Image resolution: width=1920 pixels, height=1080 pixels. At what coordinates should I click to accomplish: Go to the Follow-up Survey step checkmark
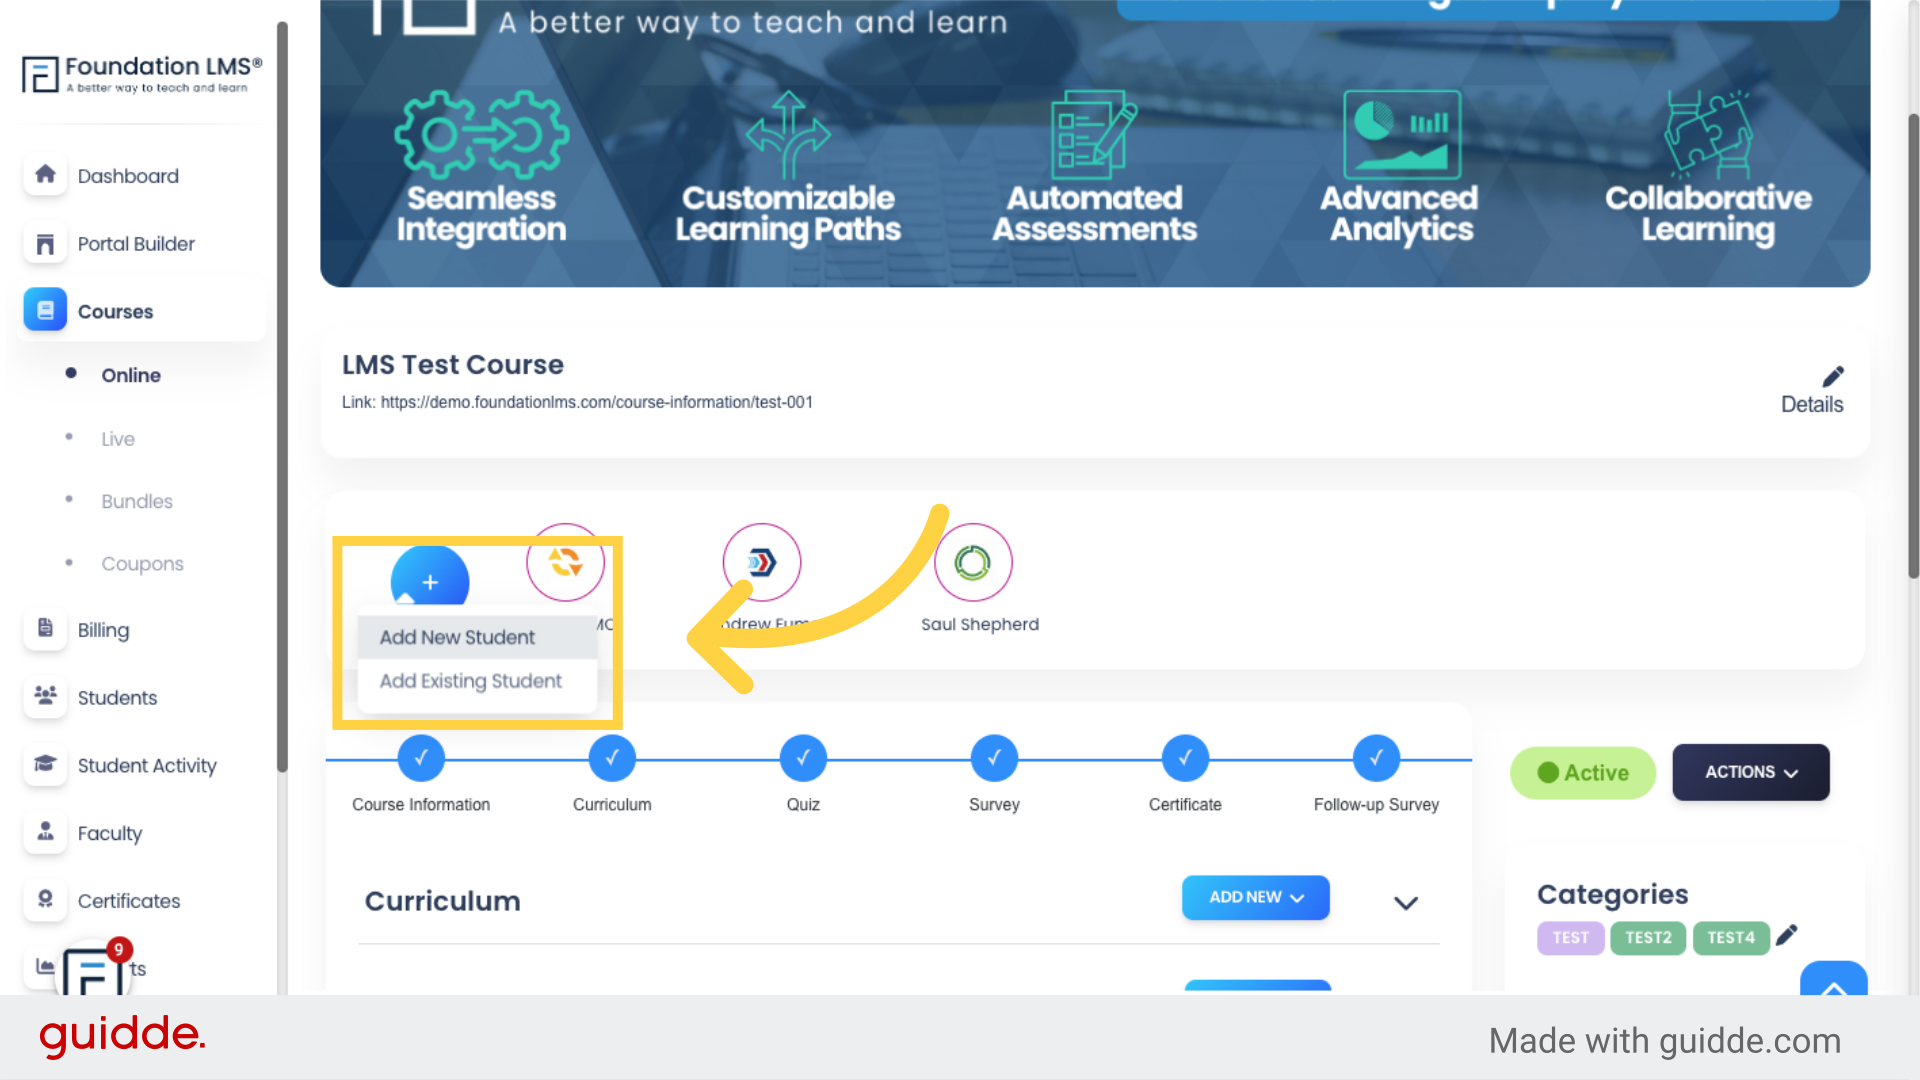(1376, 758)
